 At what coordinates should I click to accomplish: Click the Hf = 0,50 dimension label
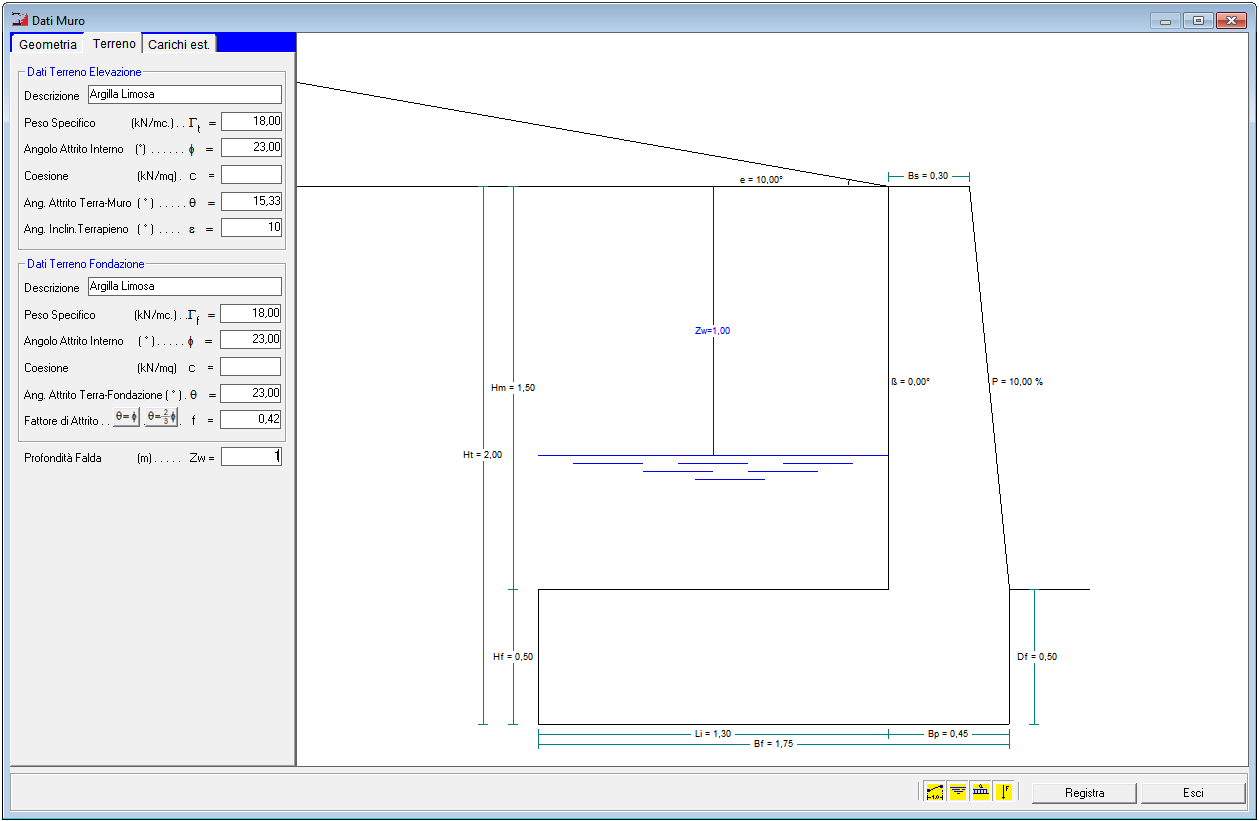pyautogui.click(x=513, y=657)
